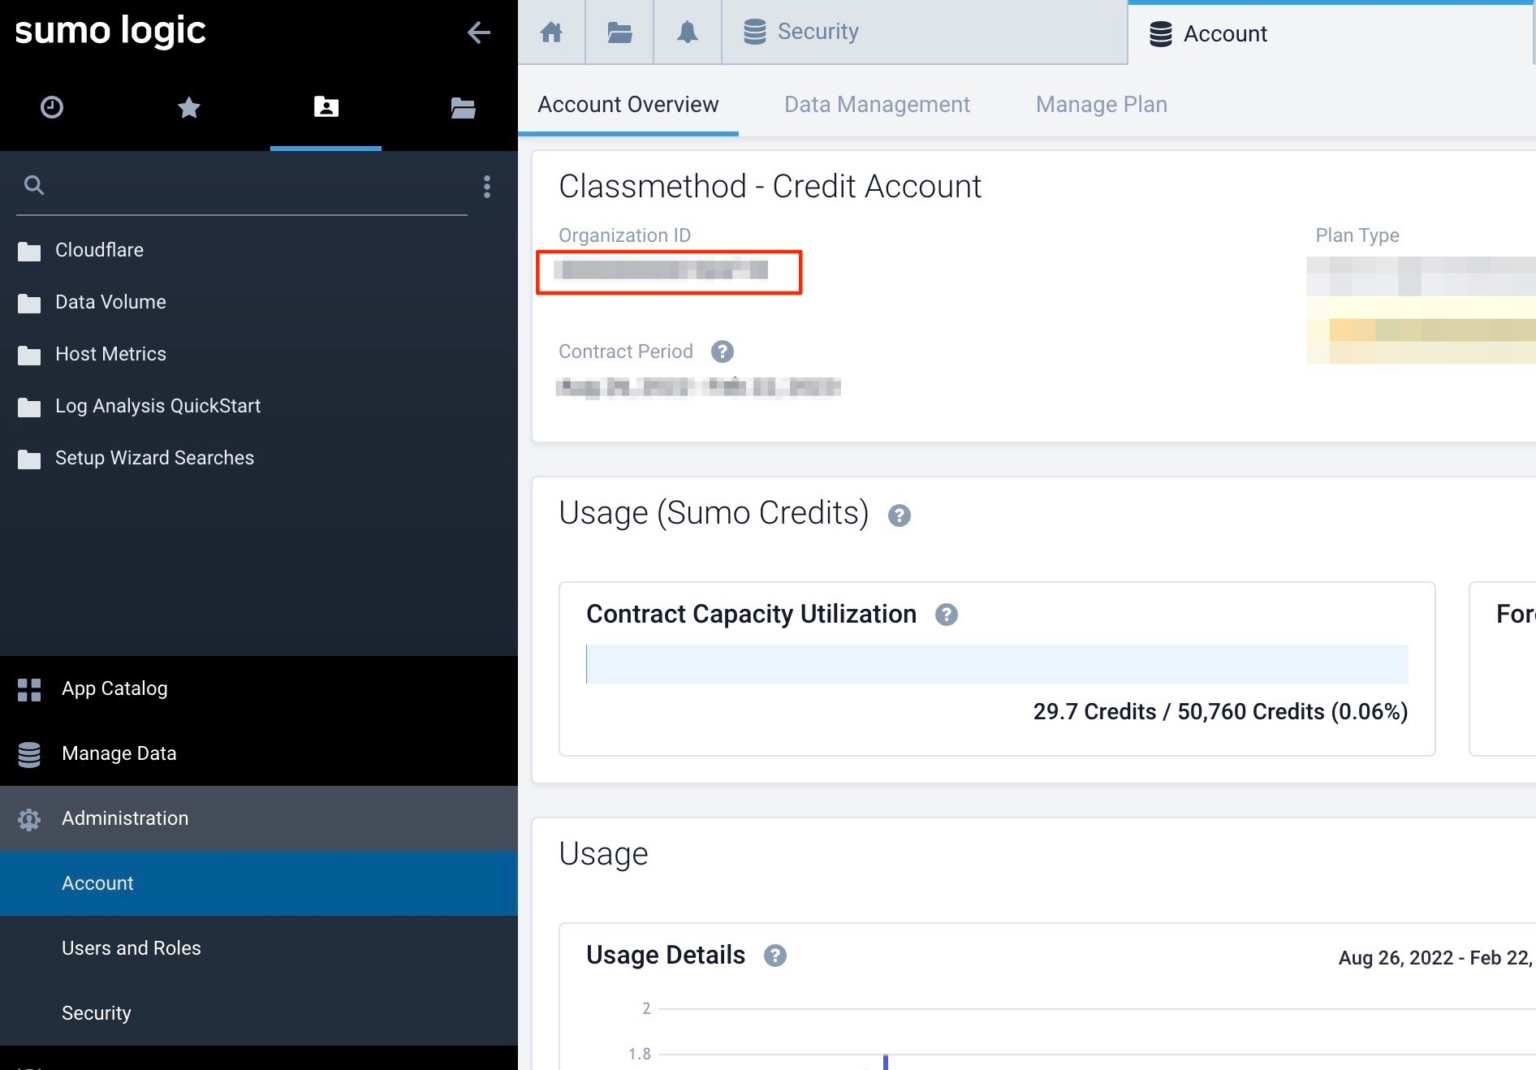
Task: Collapse the sidebar using the back arrow
Action: click(479, 32)
